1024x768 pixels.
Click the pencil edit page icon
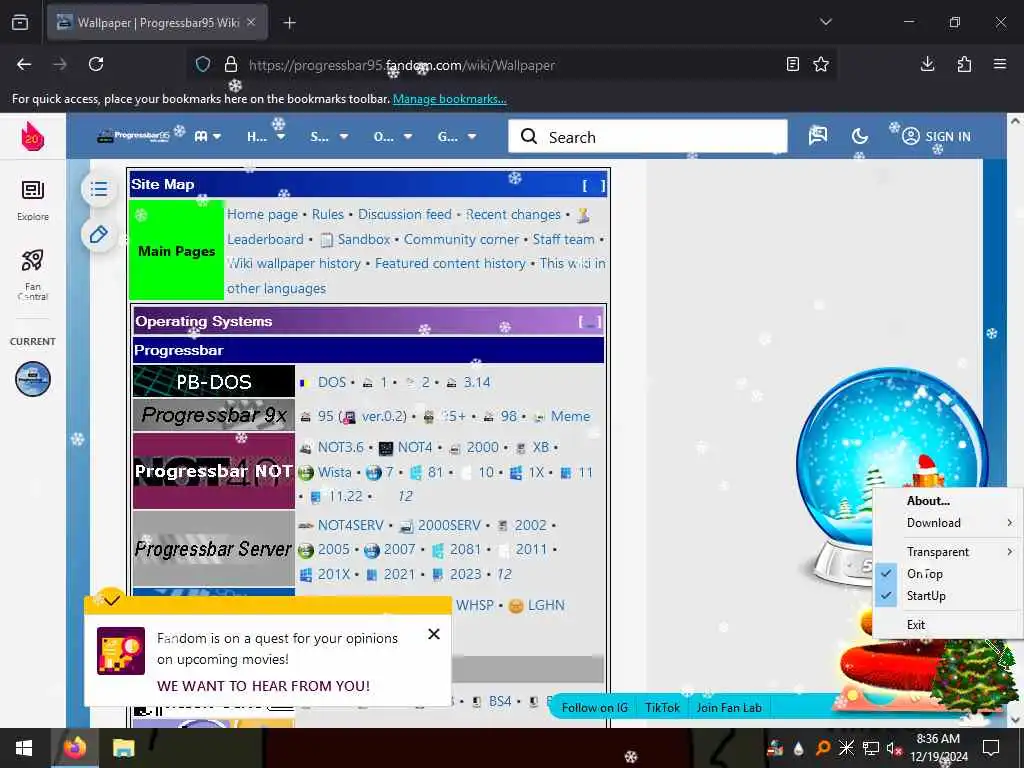tap(99, 234)
